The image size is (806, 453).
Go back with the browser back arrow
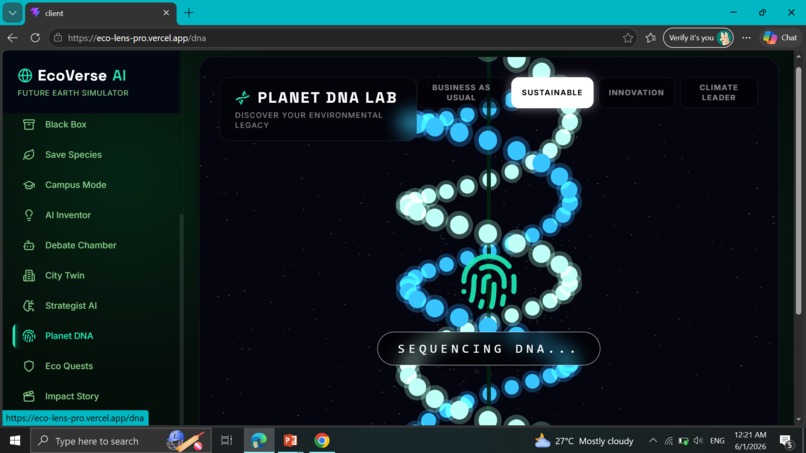click(12, 38)
